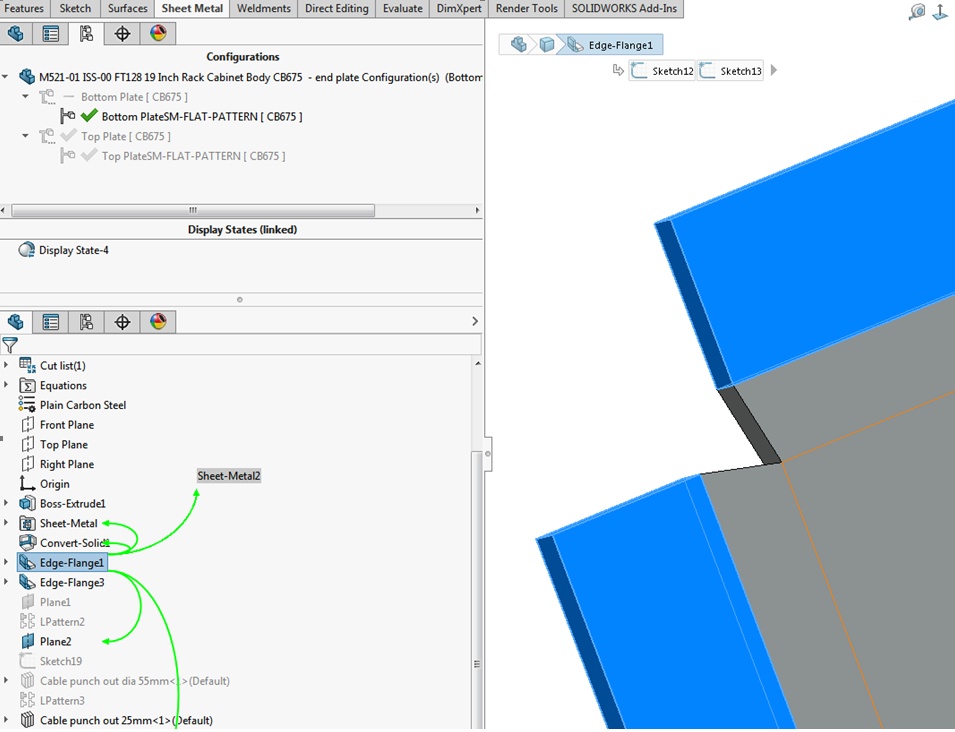Open the DisplayManager tab in top panel
Image resolution: width=955 pixels, height=732 pixels.
coord(158,33)
